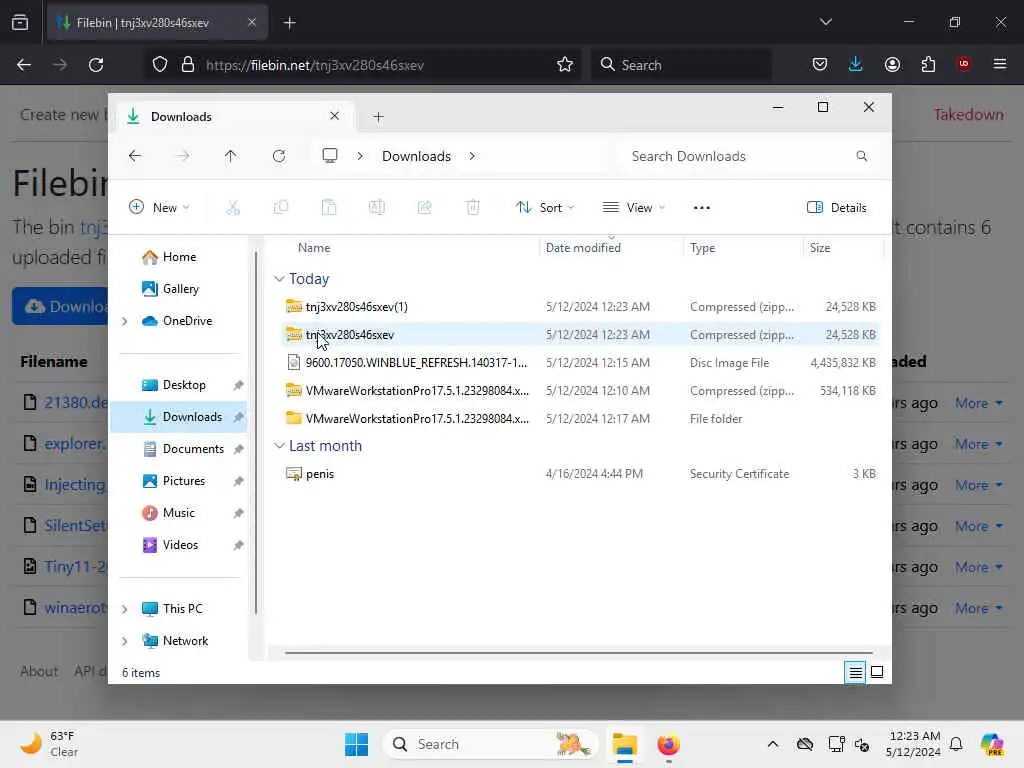The image size is (1024, 768).
Task: Open Firefox downloads panel icon
Action: pyautogui.click(x=856, y=64)
